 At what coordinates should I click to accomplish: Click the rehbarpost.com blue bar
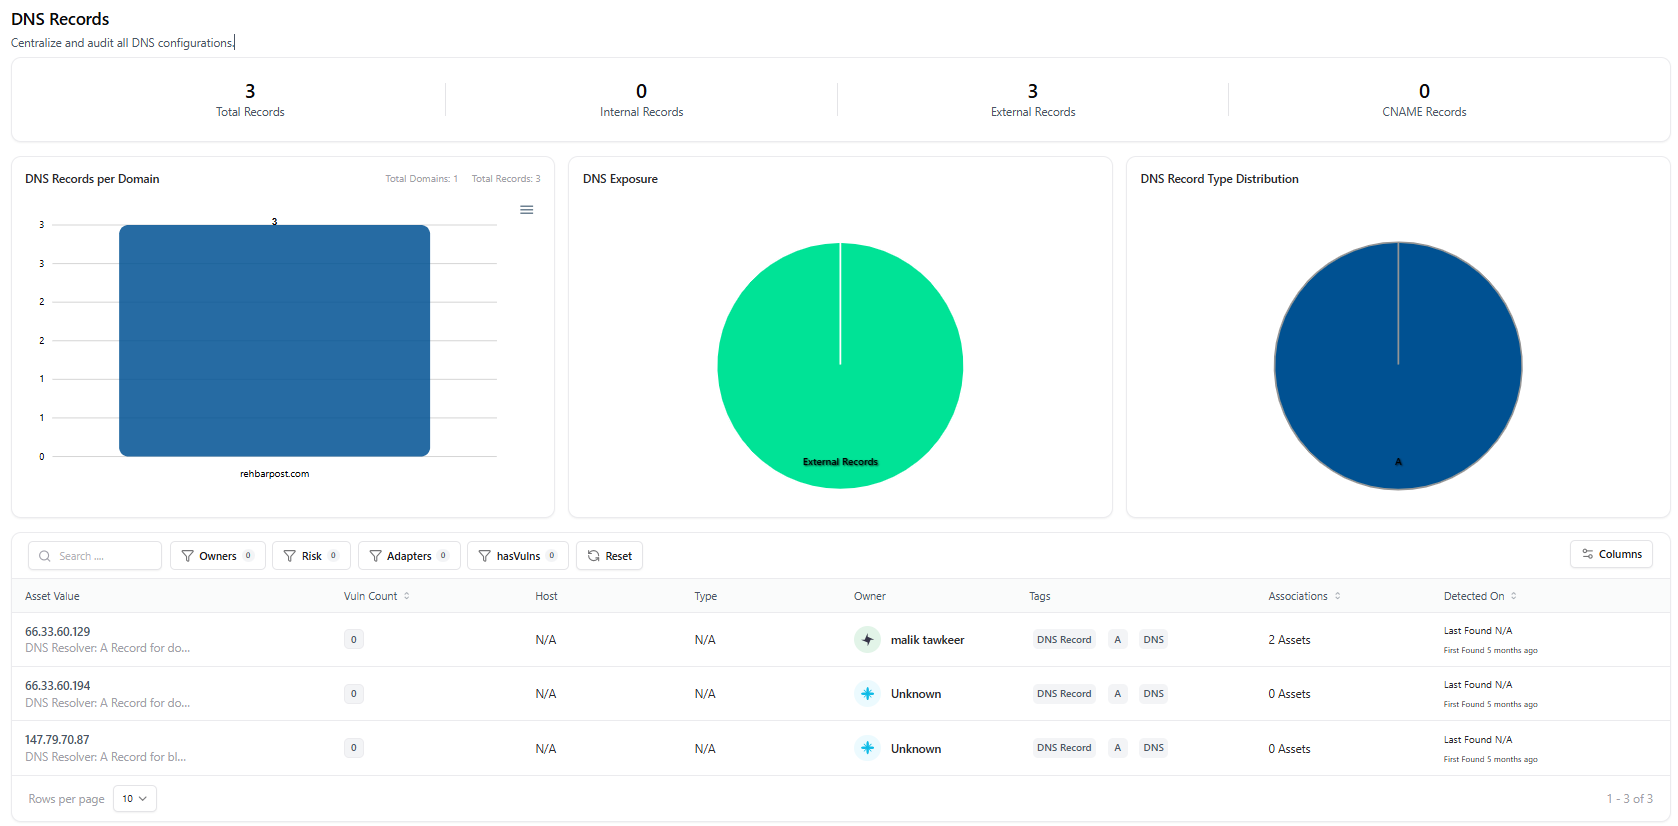click(274, 341)
